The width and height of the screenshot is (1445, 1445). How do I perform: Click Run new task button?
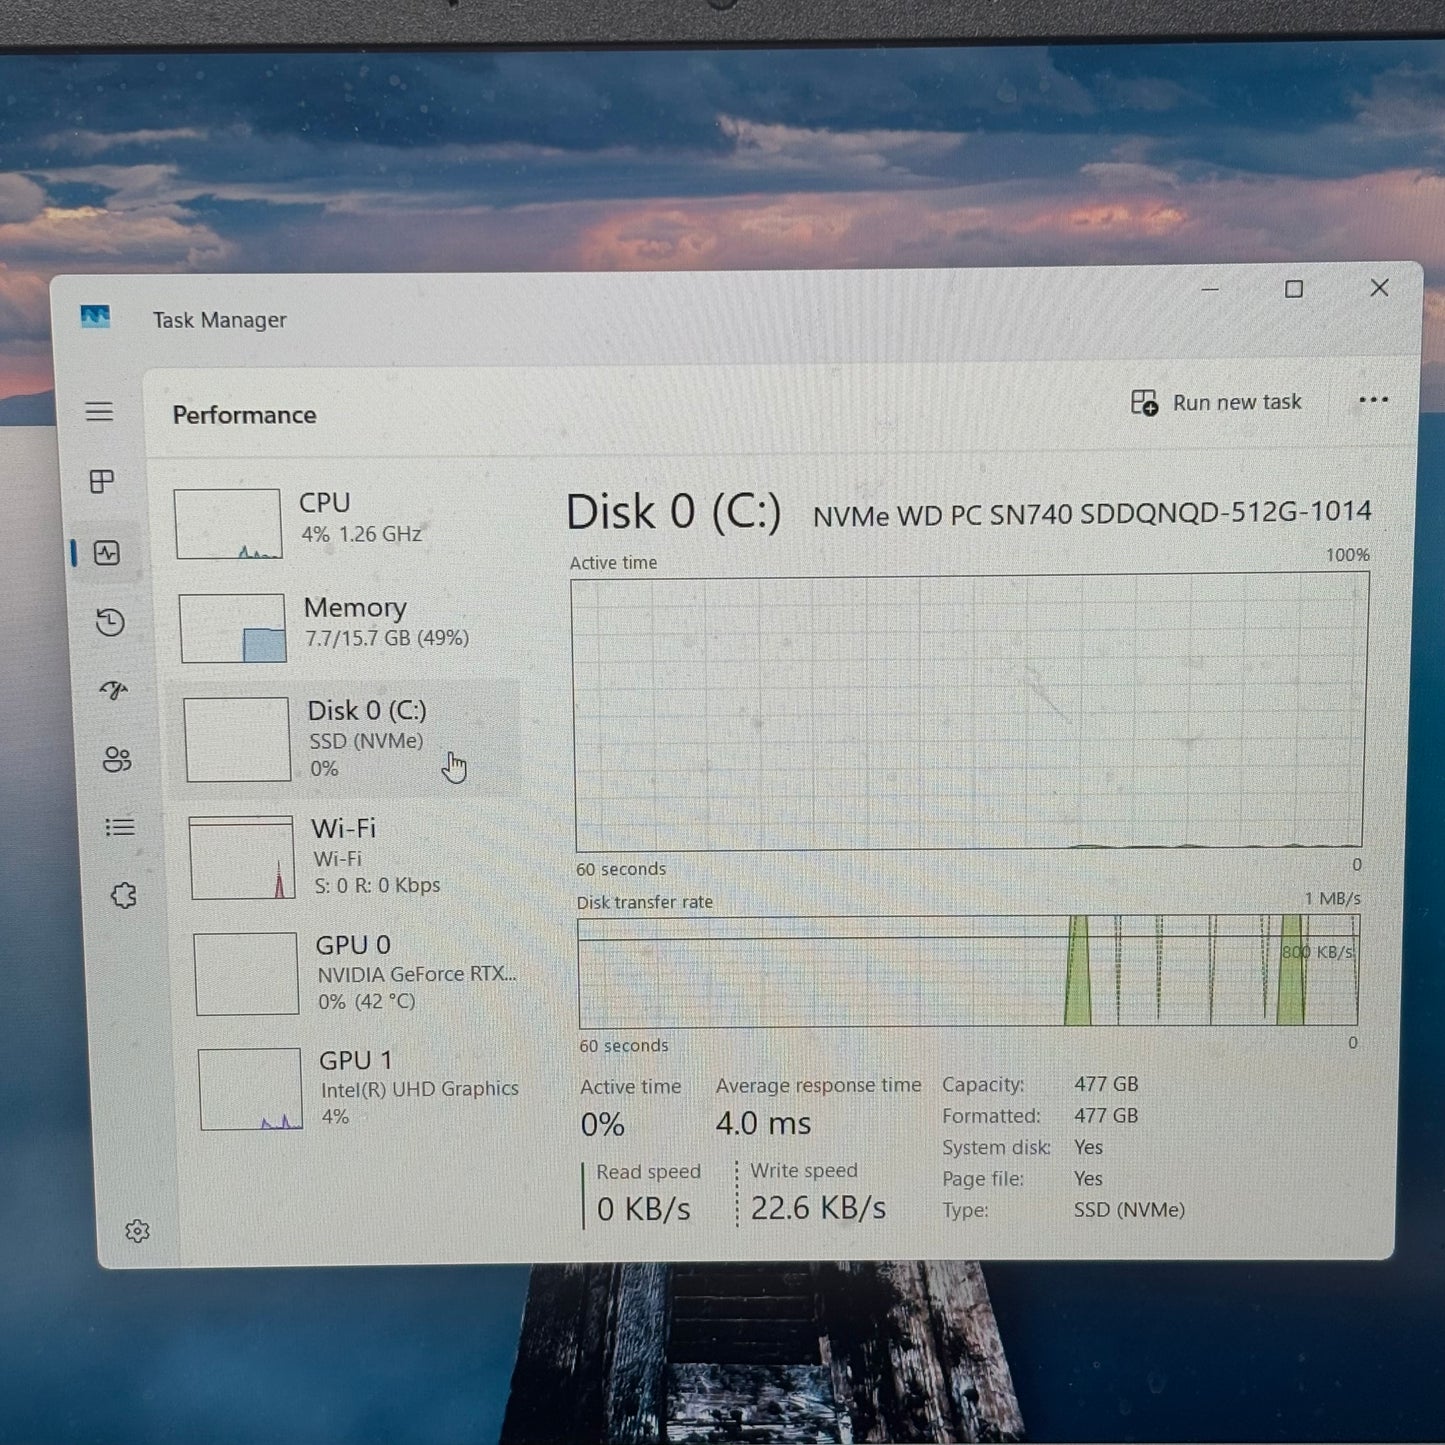[x=1217, y=402]
